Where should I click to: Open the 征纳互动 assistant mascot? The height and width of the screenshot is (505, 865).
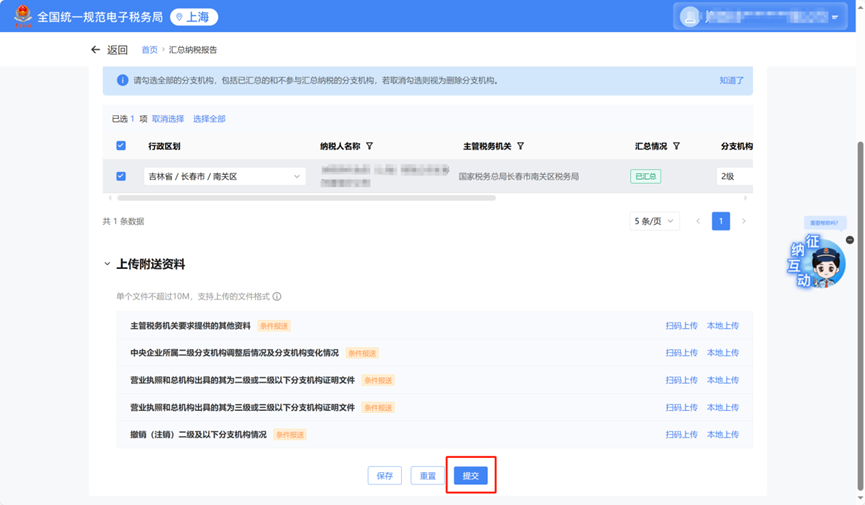click(820, 264)
